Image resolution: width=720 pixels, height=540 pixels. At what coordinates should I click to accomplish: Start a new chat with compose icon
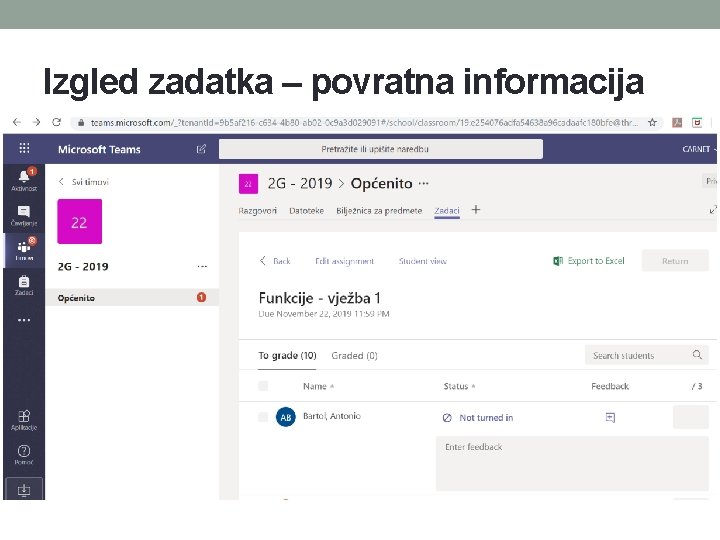click(x=201, y=149)
